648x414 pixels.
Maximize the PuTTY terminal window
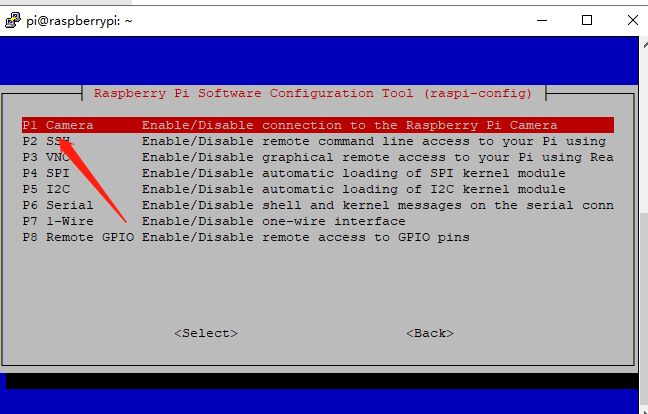click(587, 20)
